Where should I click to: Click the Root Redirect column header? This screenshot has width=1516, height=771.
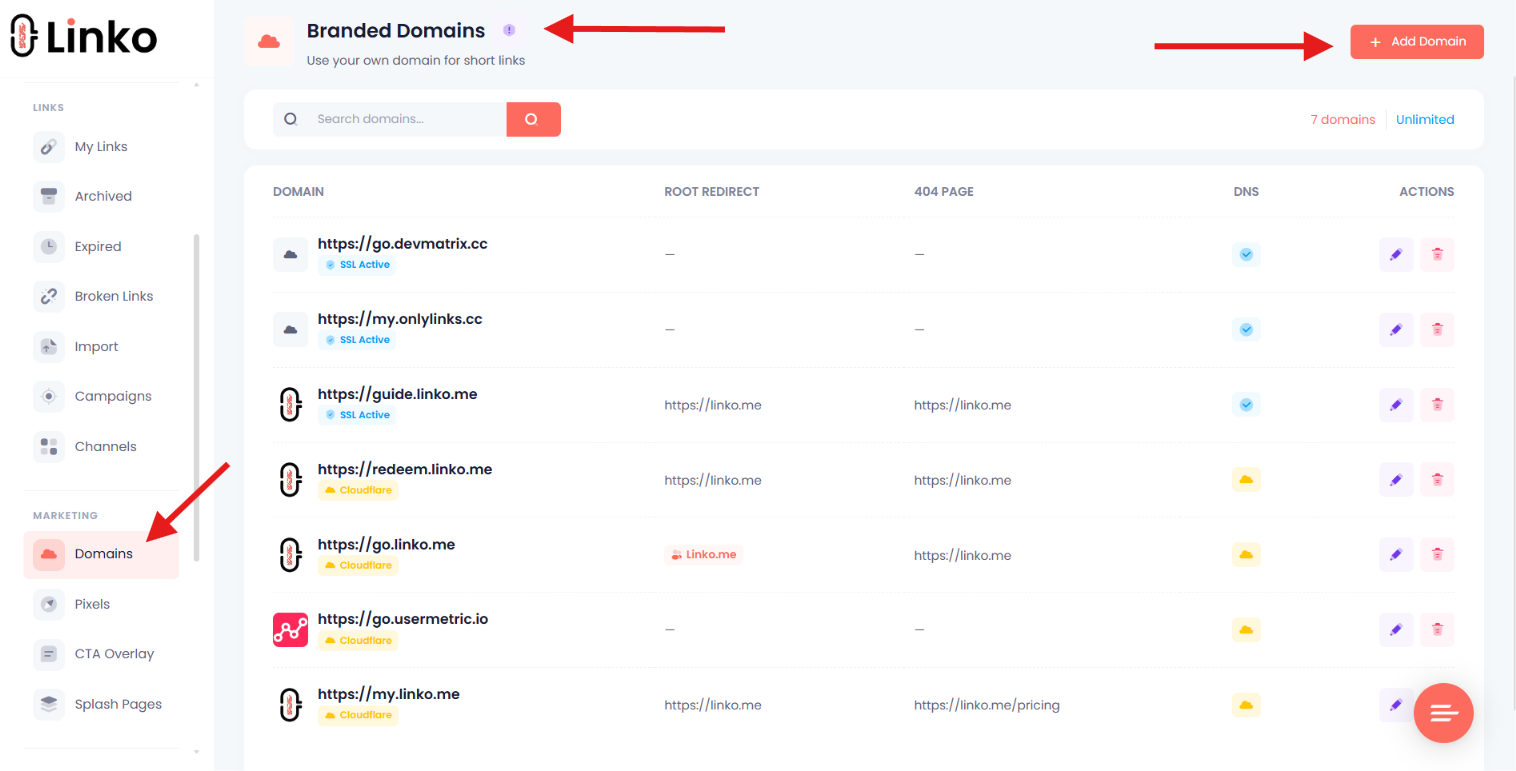click(x=712, y=192)
